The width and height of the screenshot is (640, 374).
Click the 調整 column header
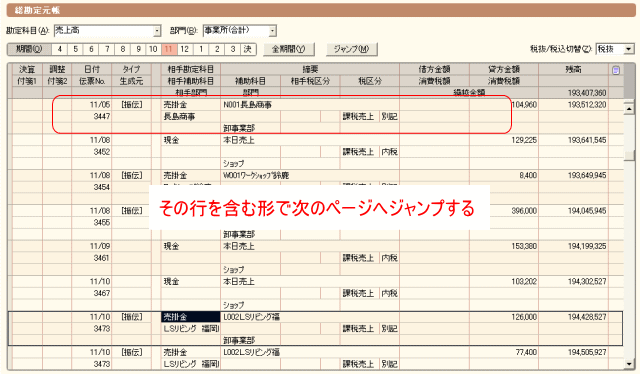pyautogui.click(x=57, y=69)
